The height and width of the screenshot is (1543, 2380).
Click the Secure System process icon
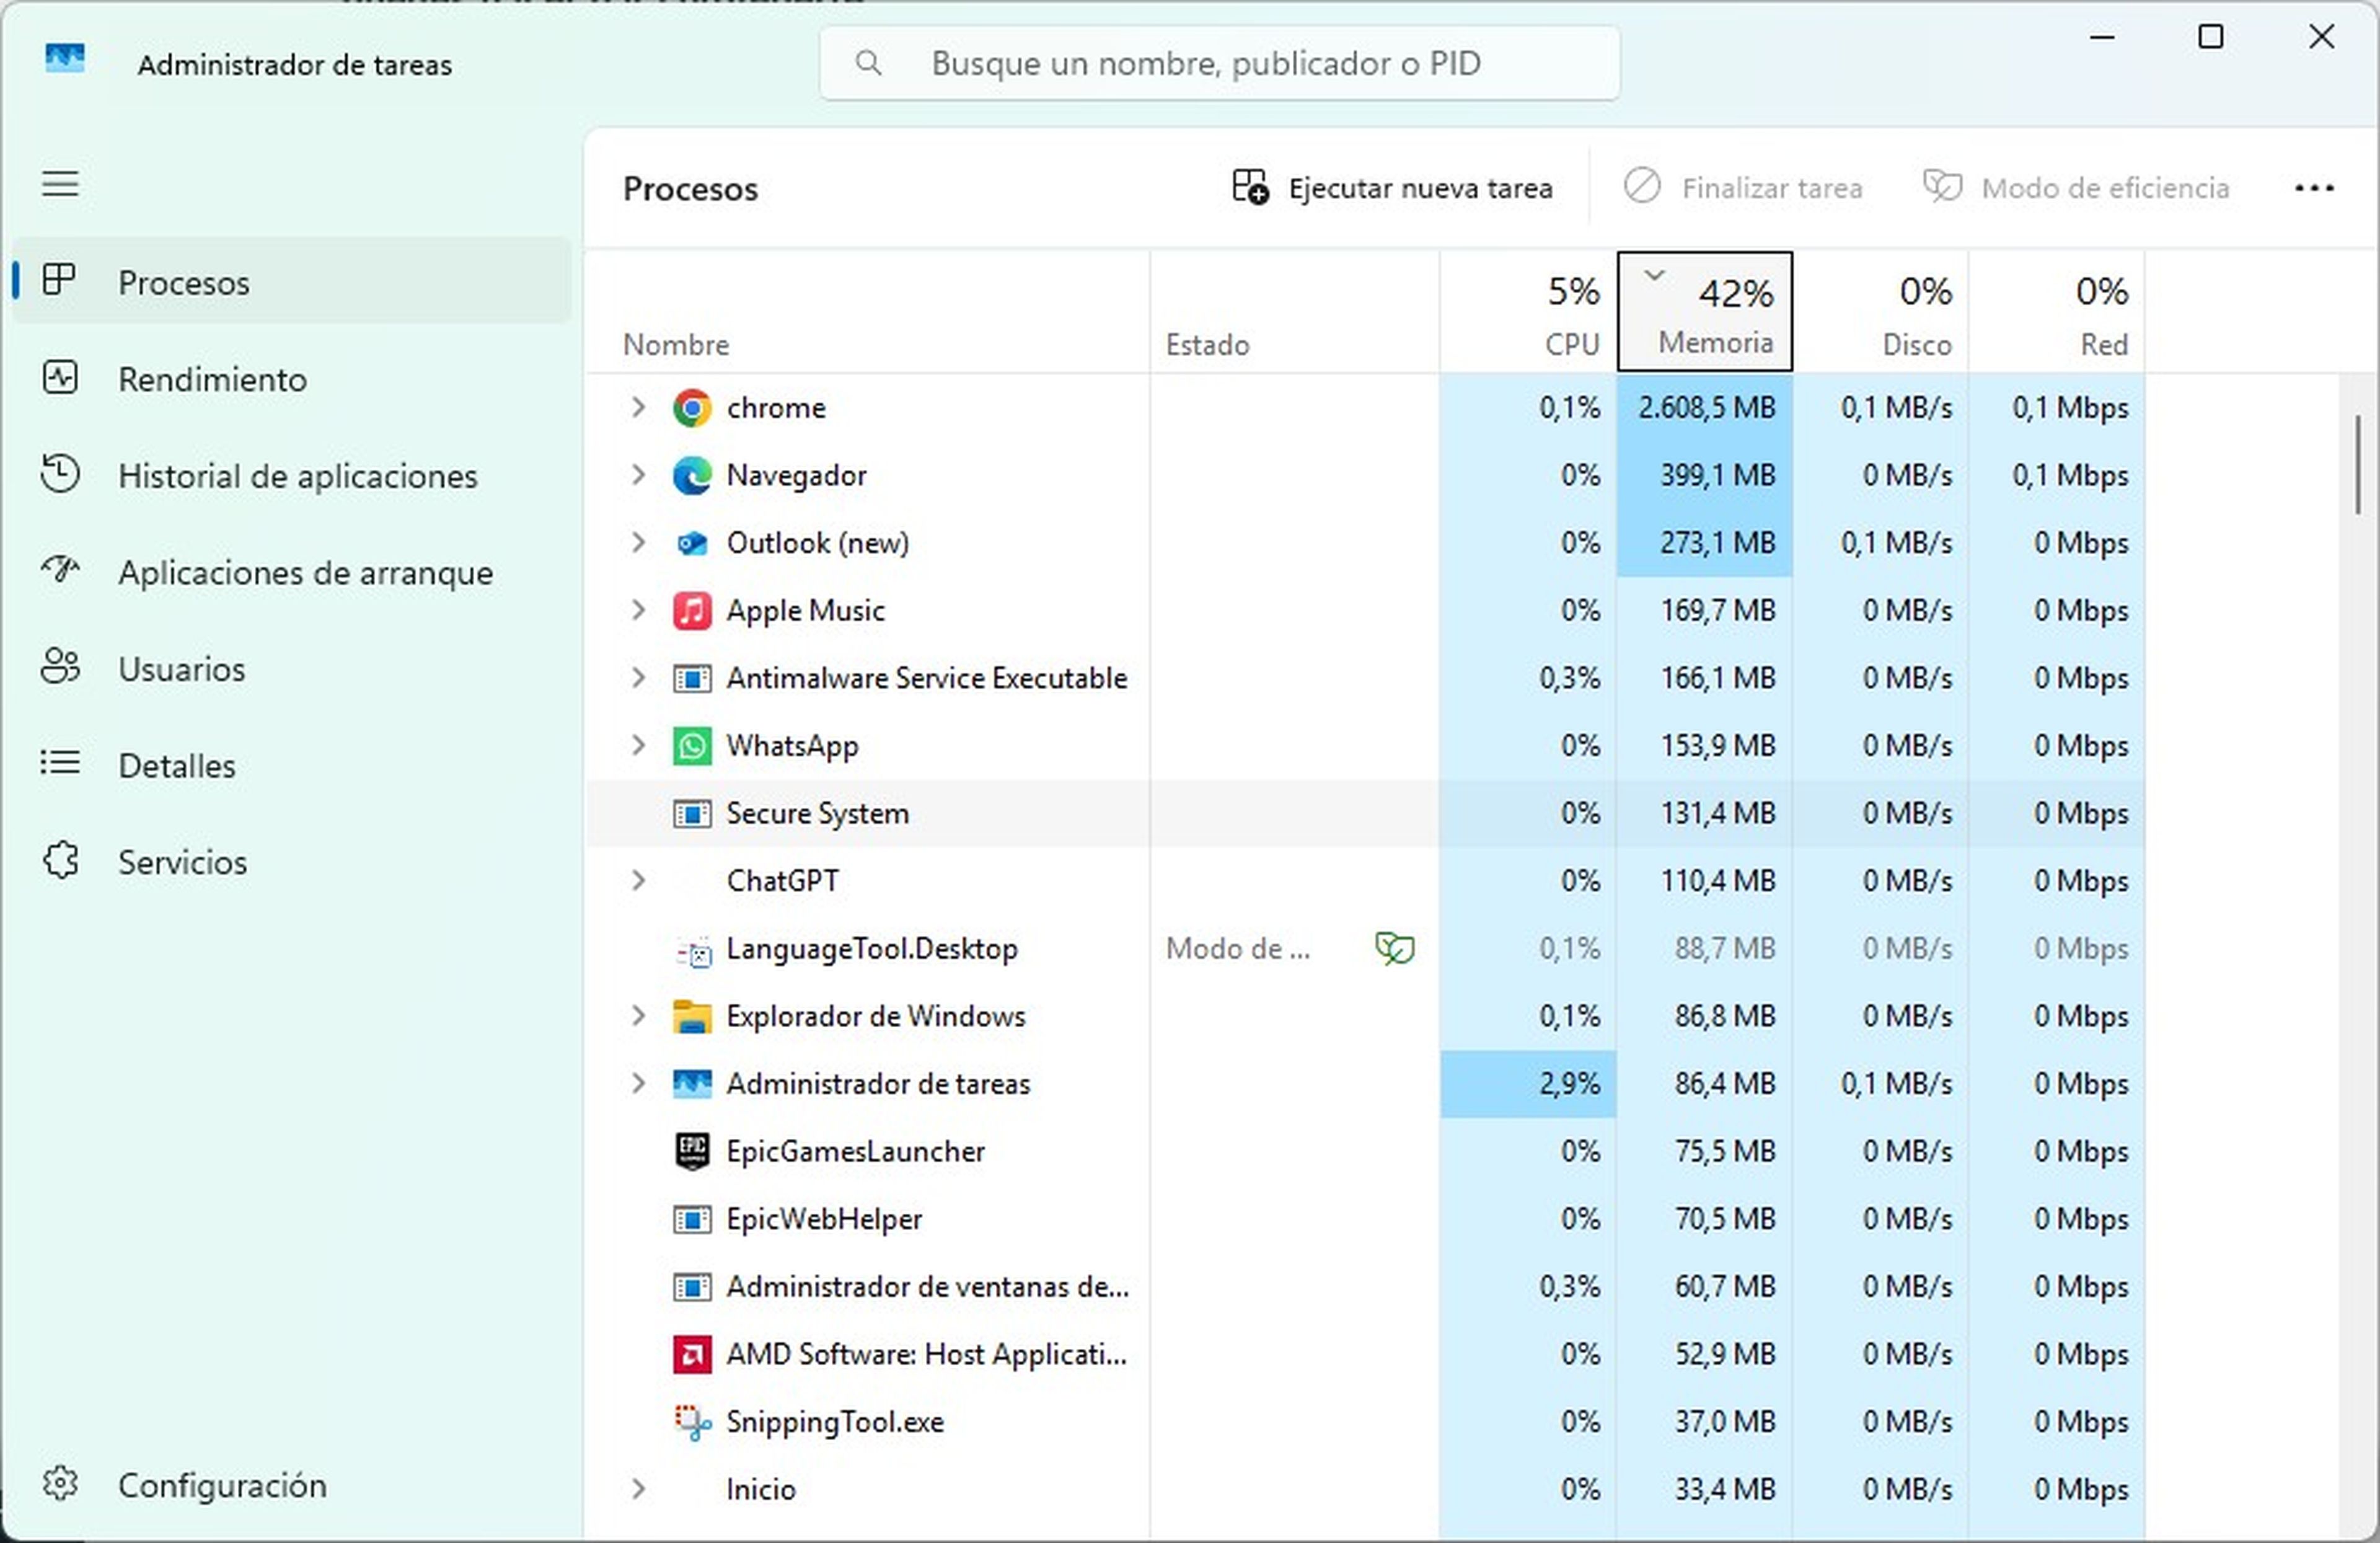(692, 814)
